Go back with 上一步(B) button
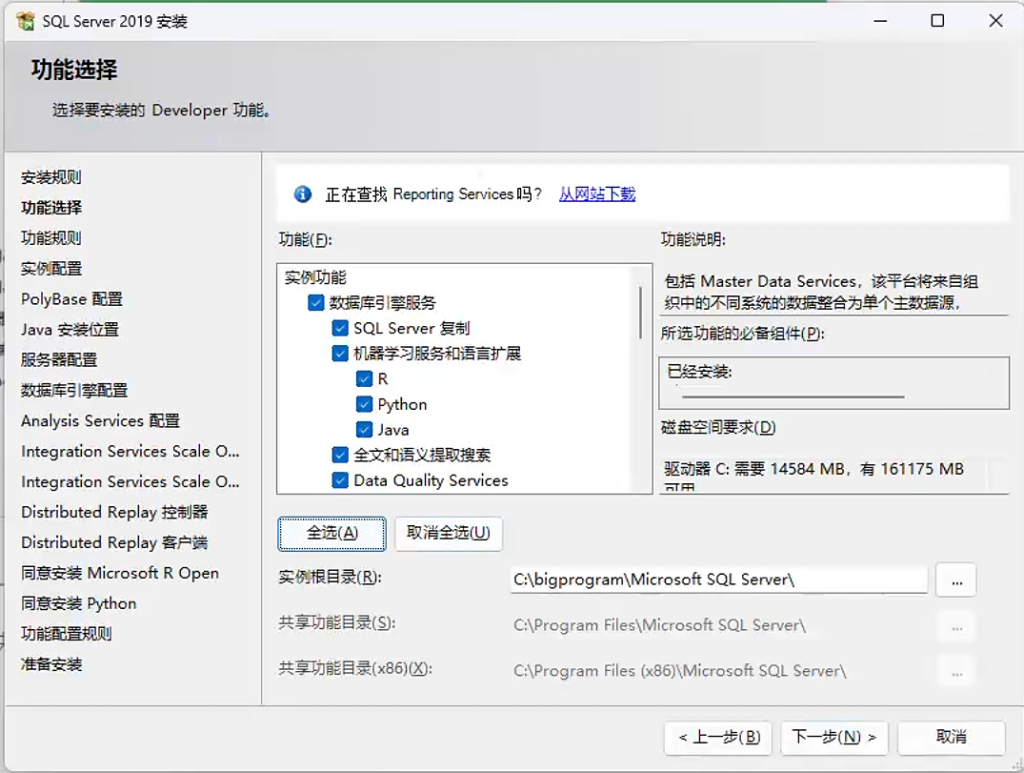 [718, 738]
